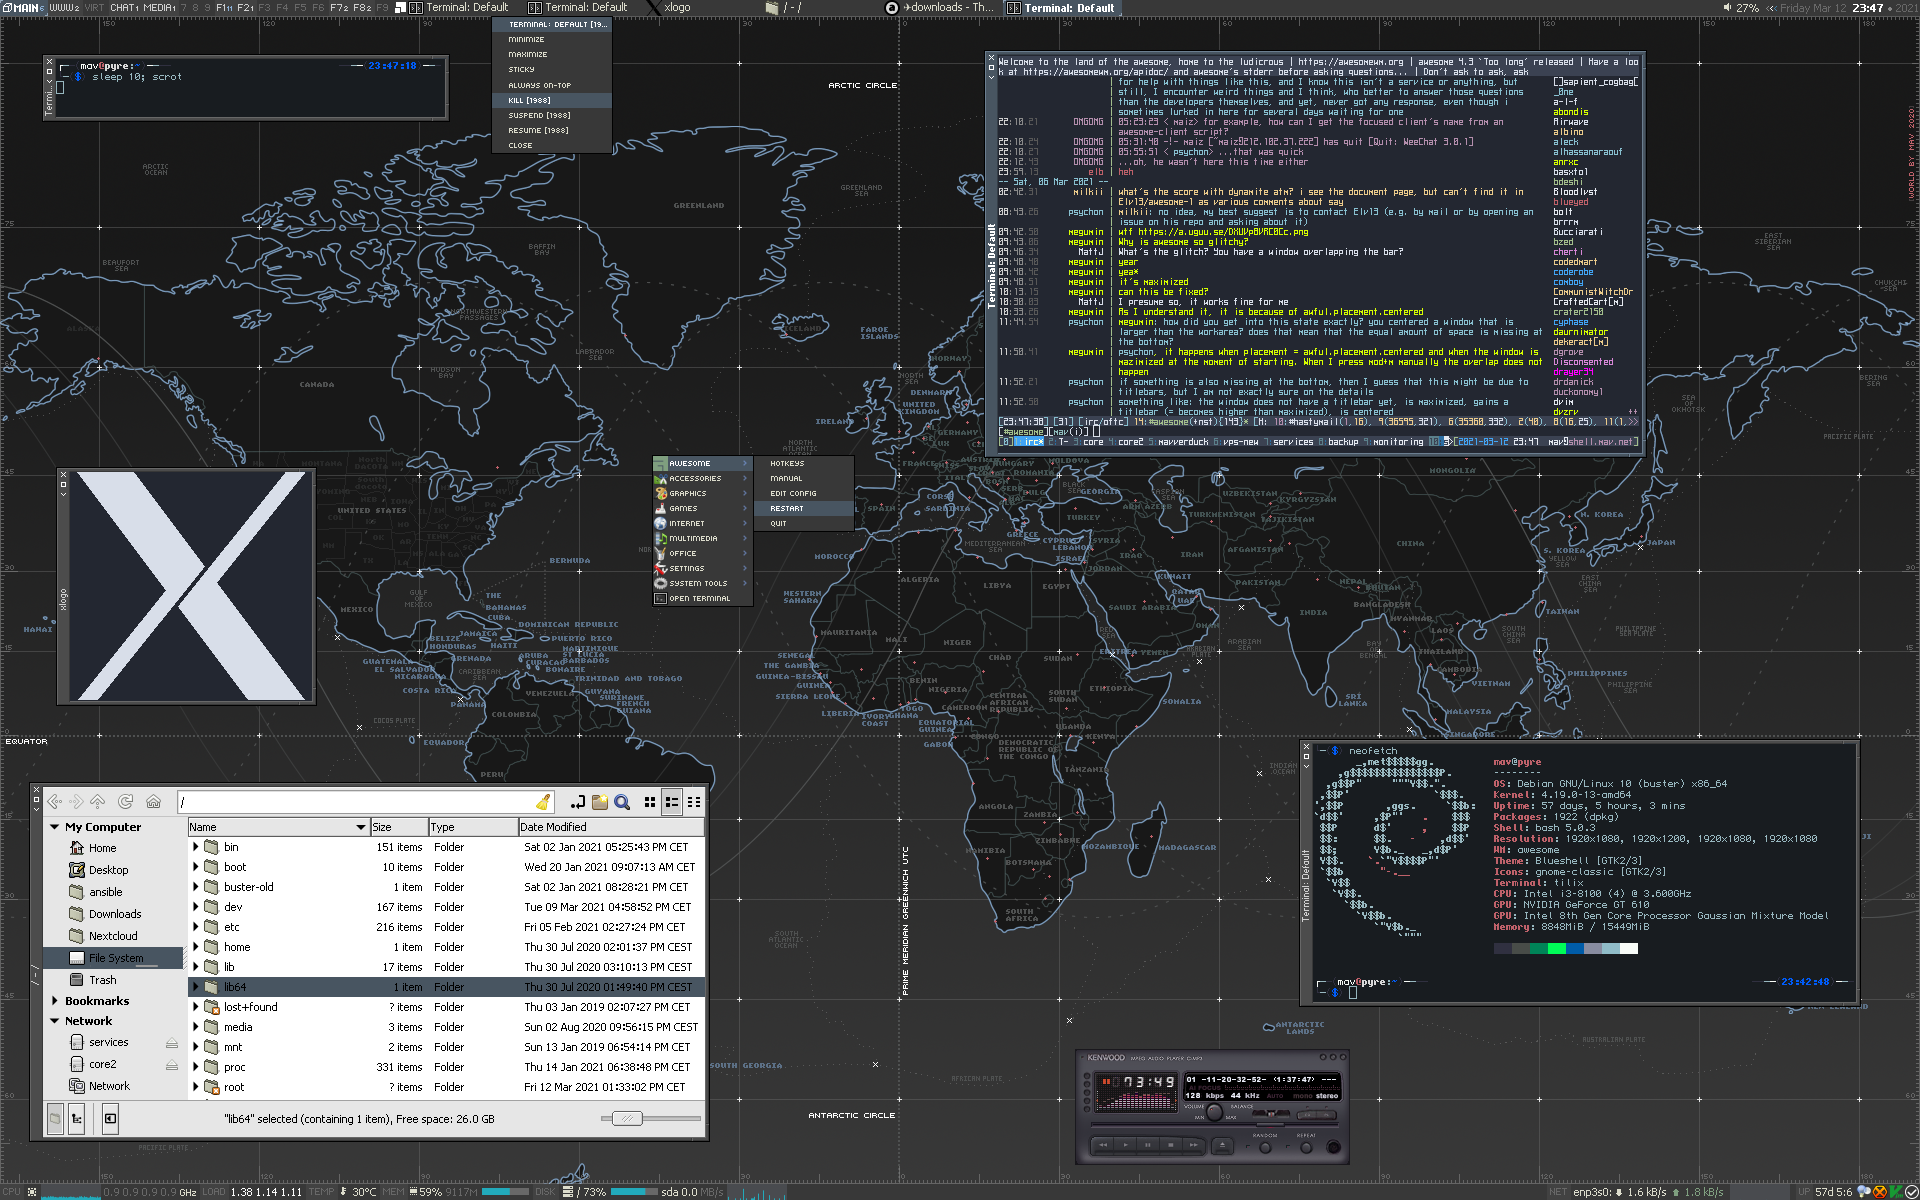Choose Always On-Top in the client menu

[x=552, y=86]
